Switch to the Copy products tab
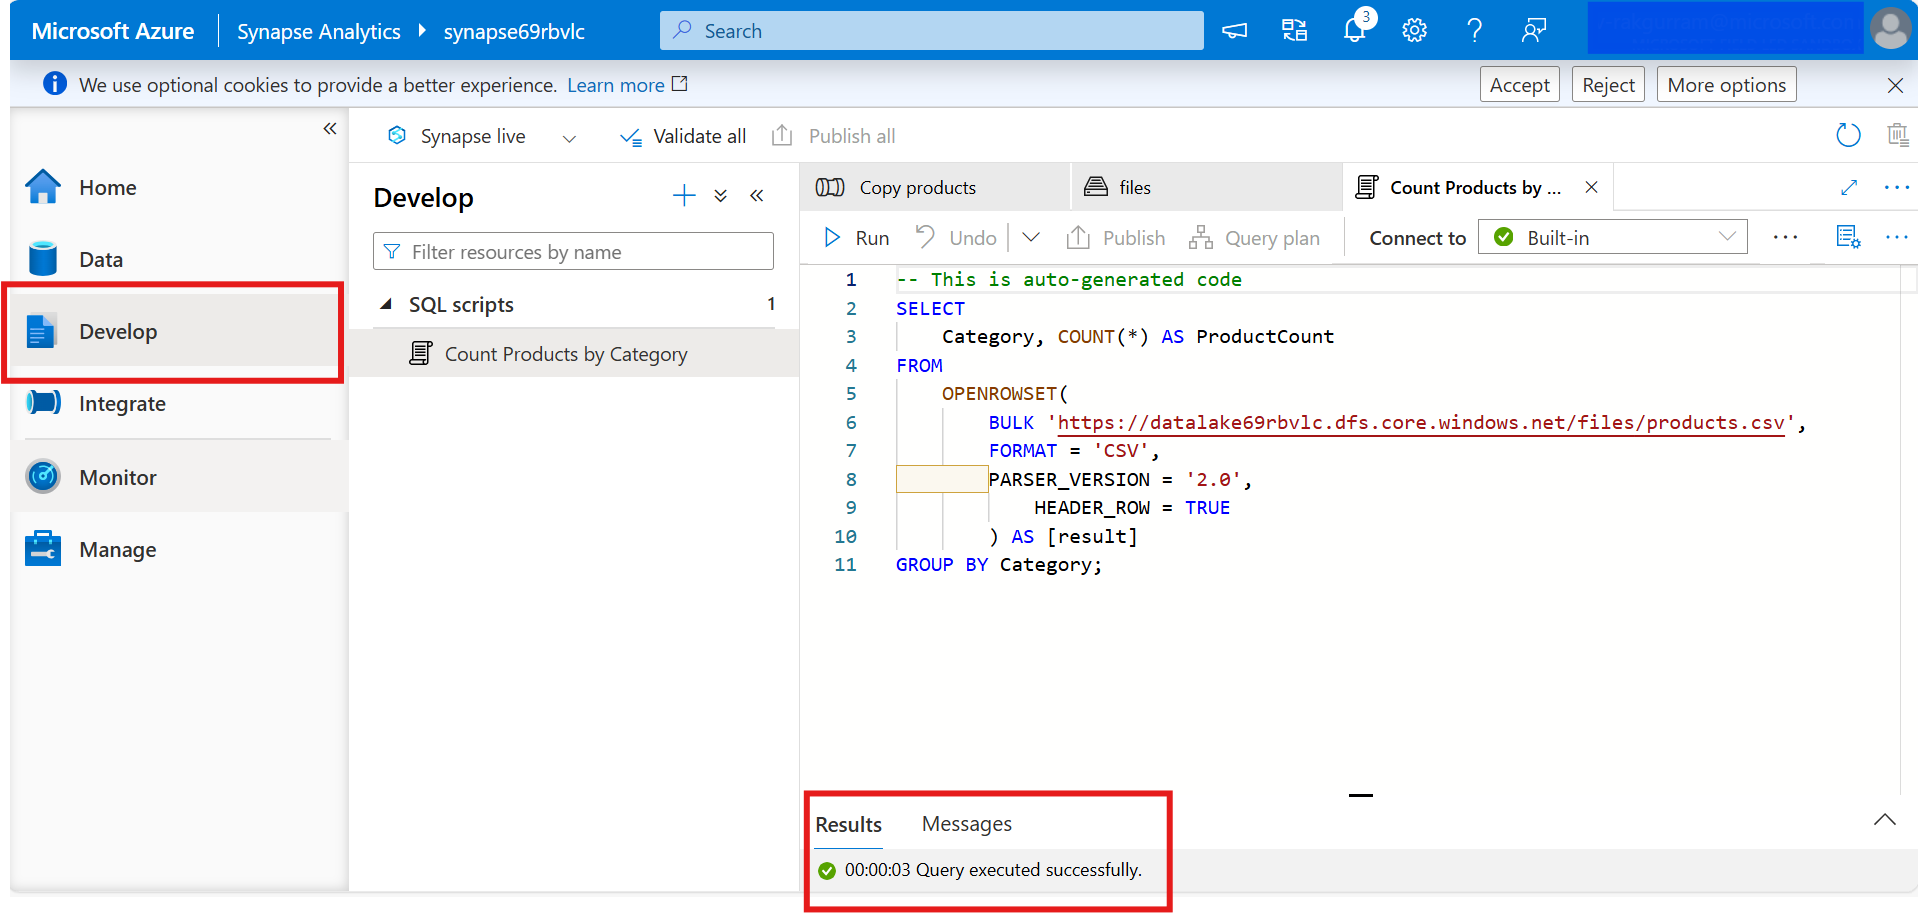The height and width of the screenshot is (913, 1918). coord(934,187)
